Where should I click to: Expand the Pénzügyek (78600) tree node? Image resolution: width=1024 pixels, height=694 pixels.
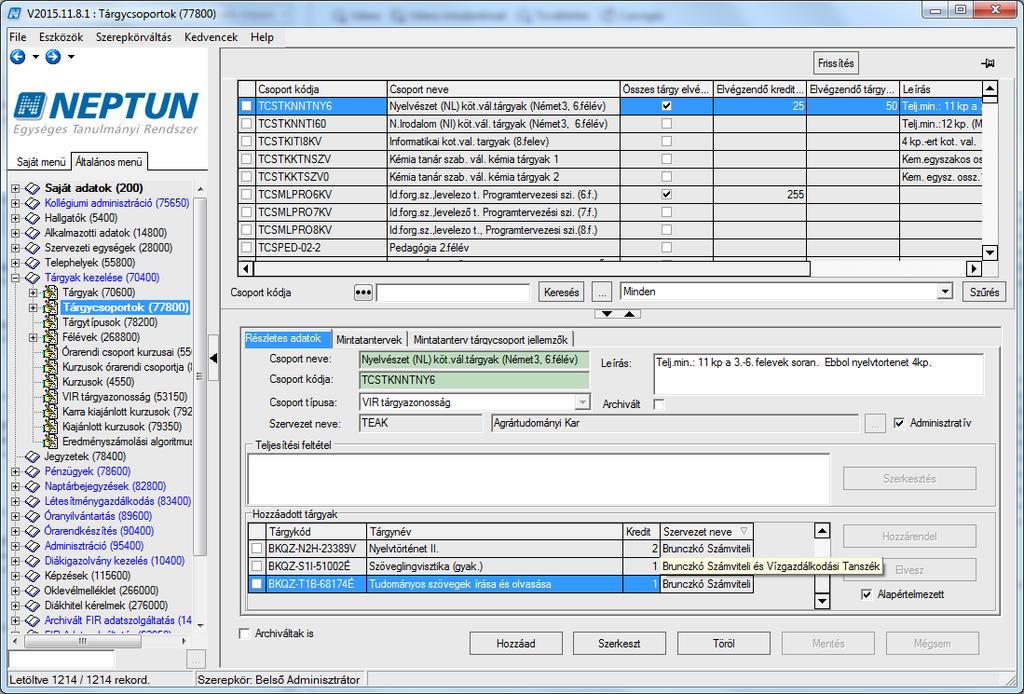point(15,471)
